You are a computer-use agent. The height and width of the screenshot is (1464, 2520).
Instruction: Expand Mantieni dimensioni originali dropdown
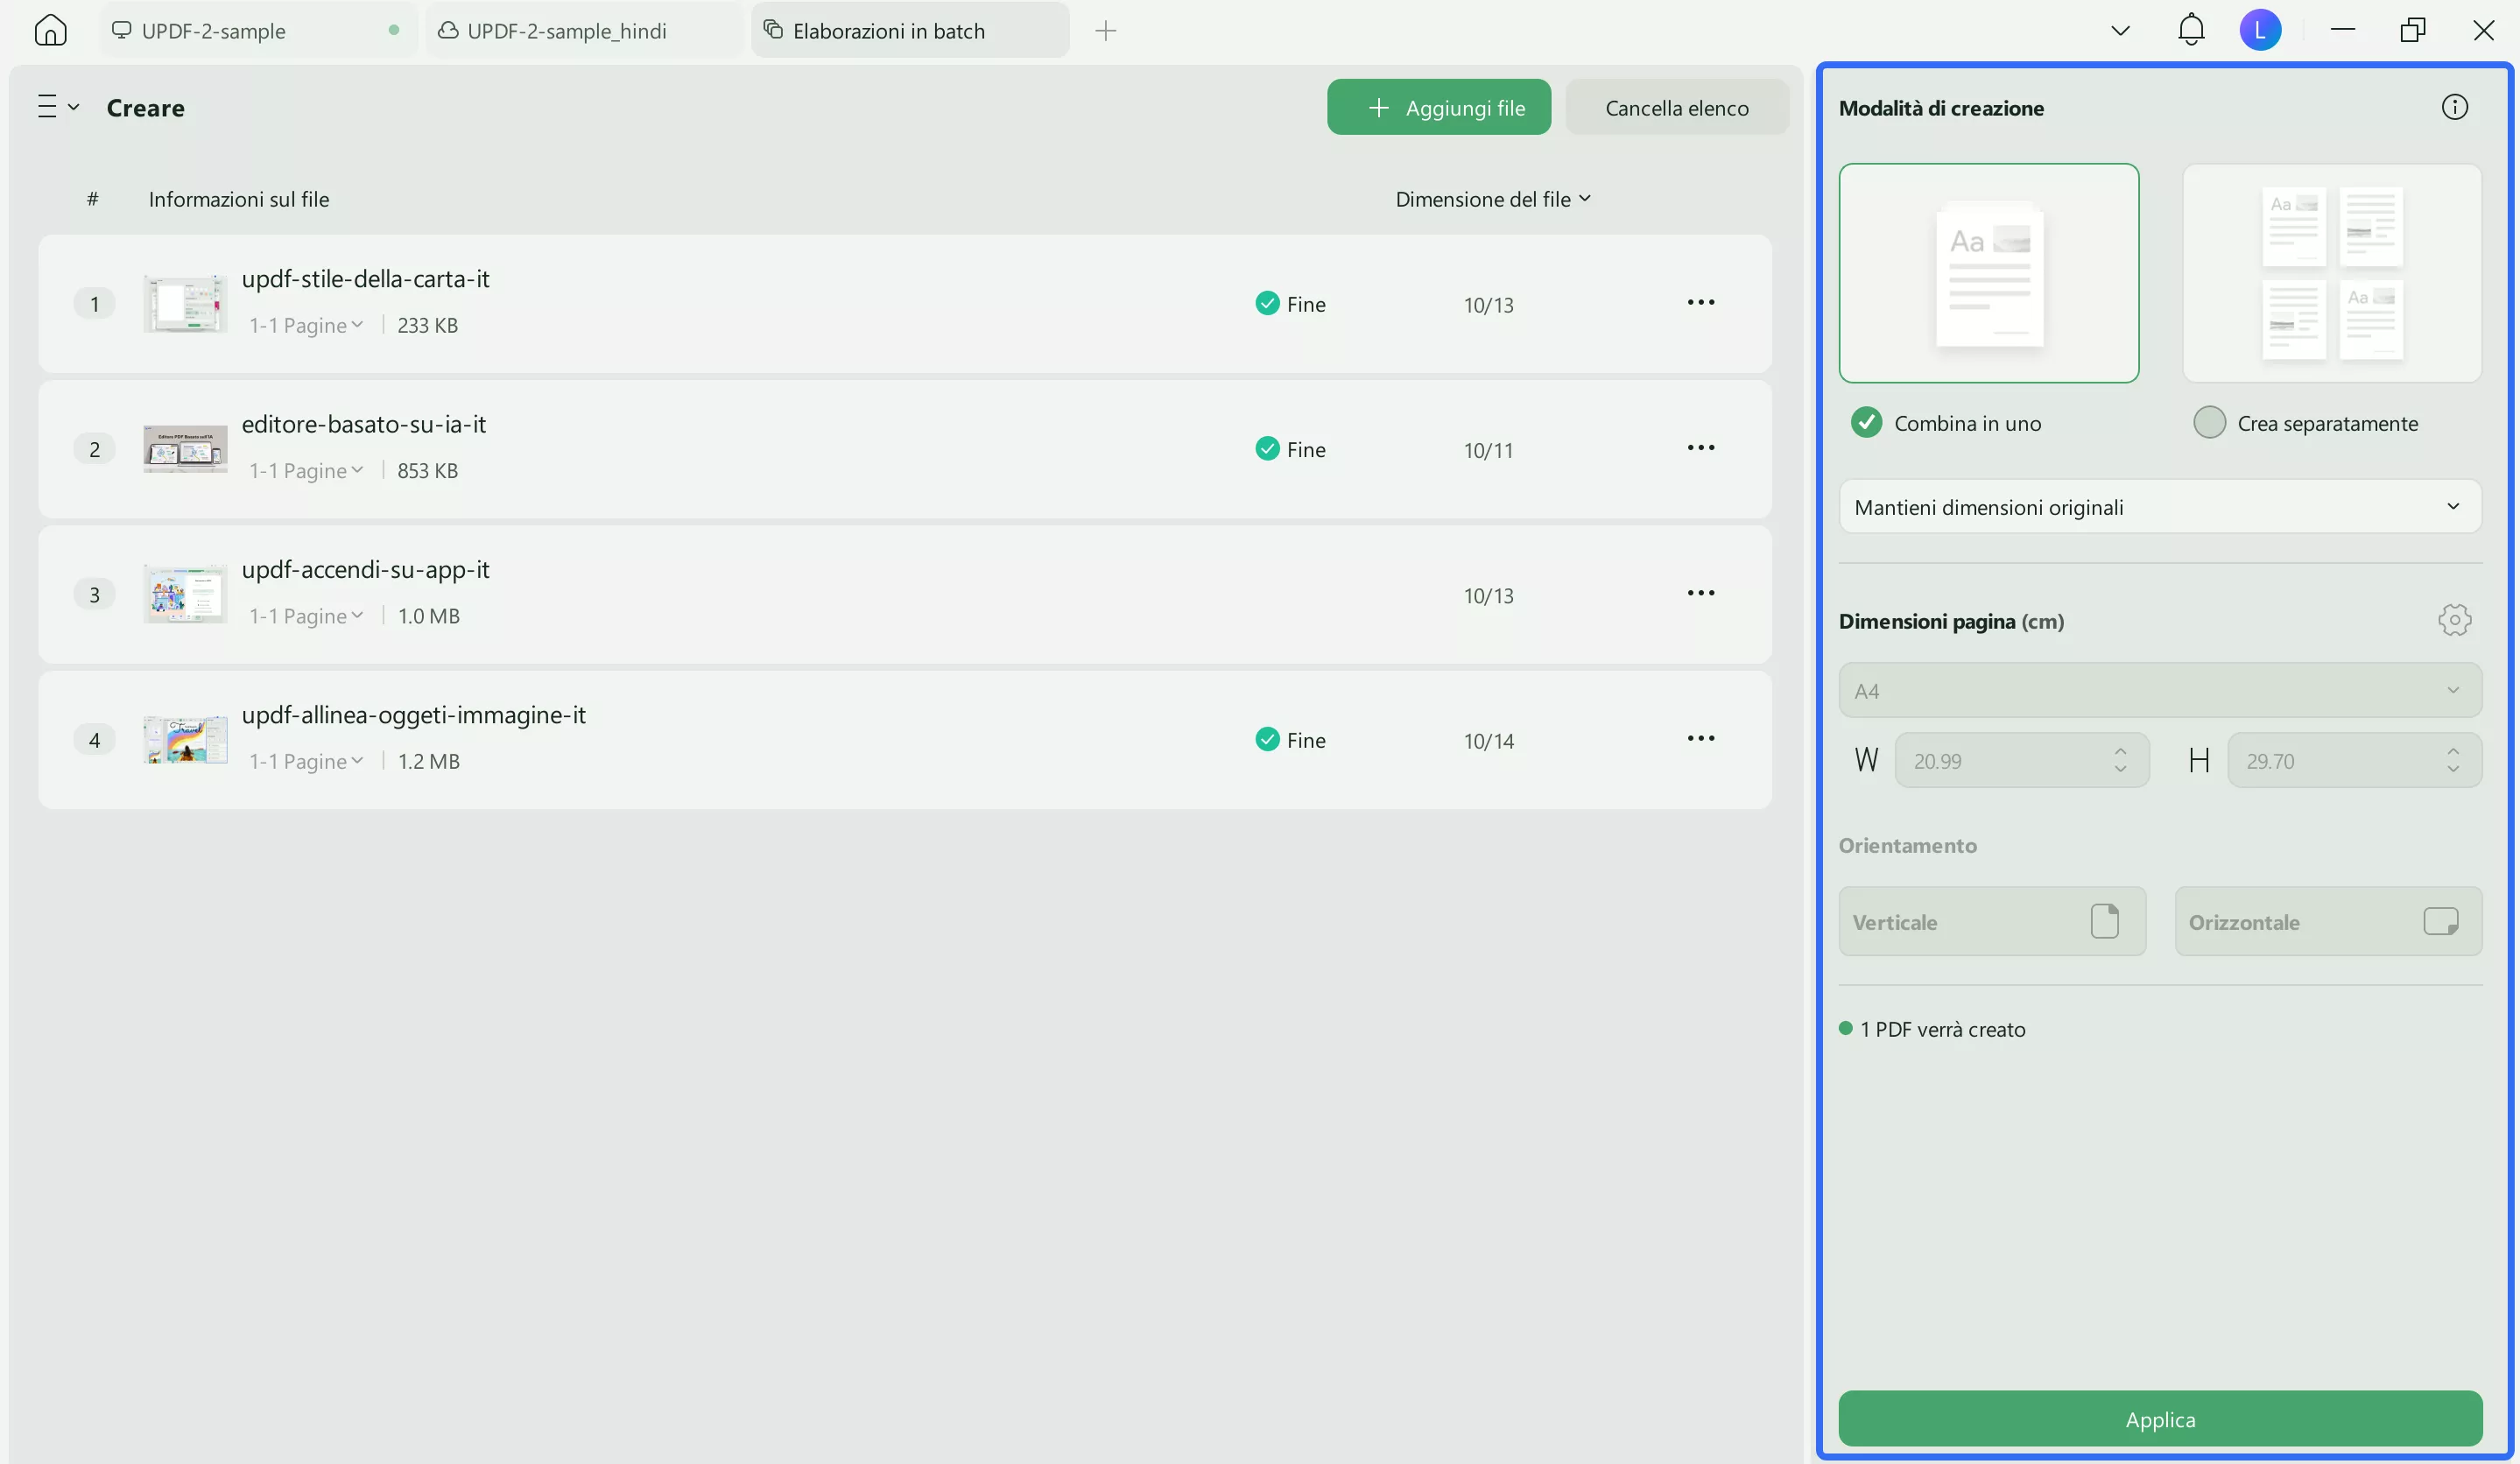coord(2159,507)
